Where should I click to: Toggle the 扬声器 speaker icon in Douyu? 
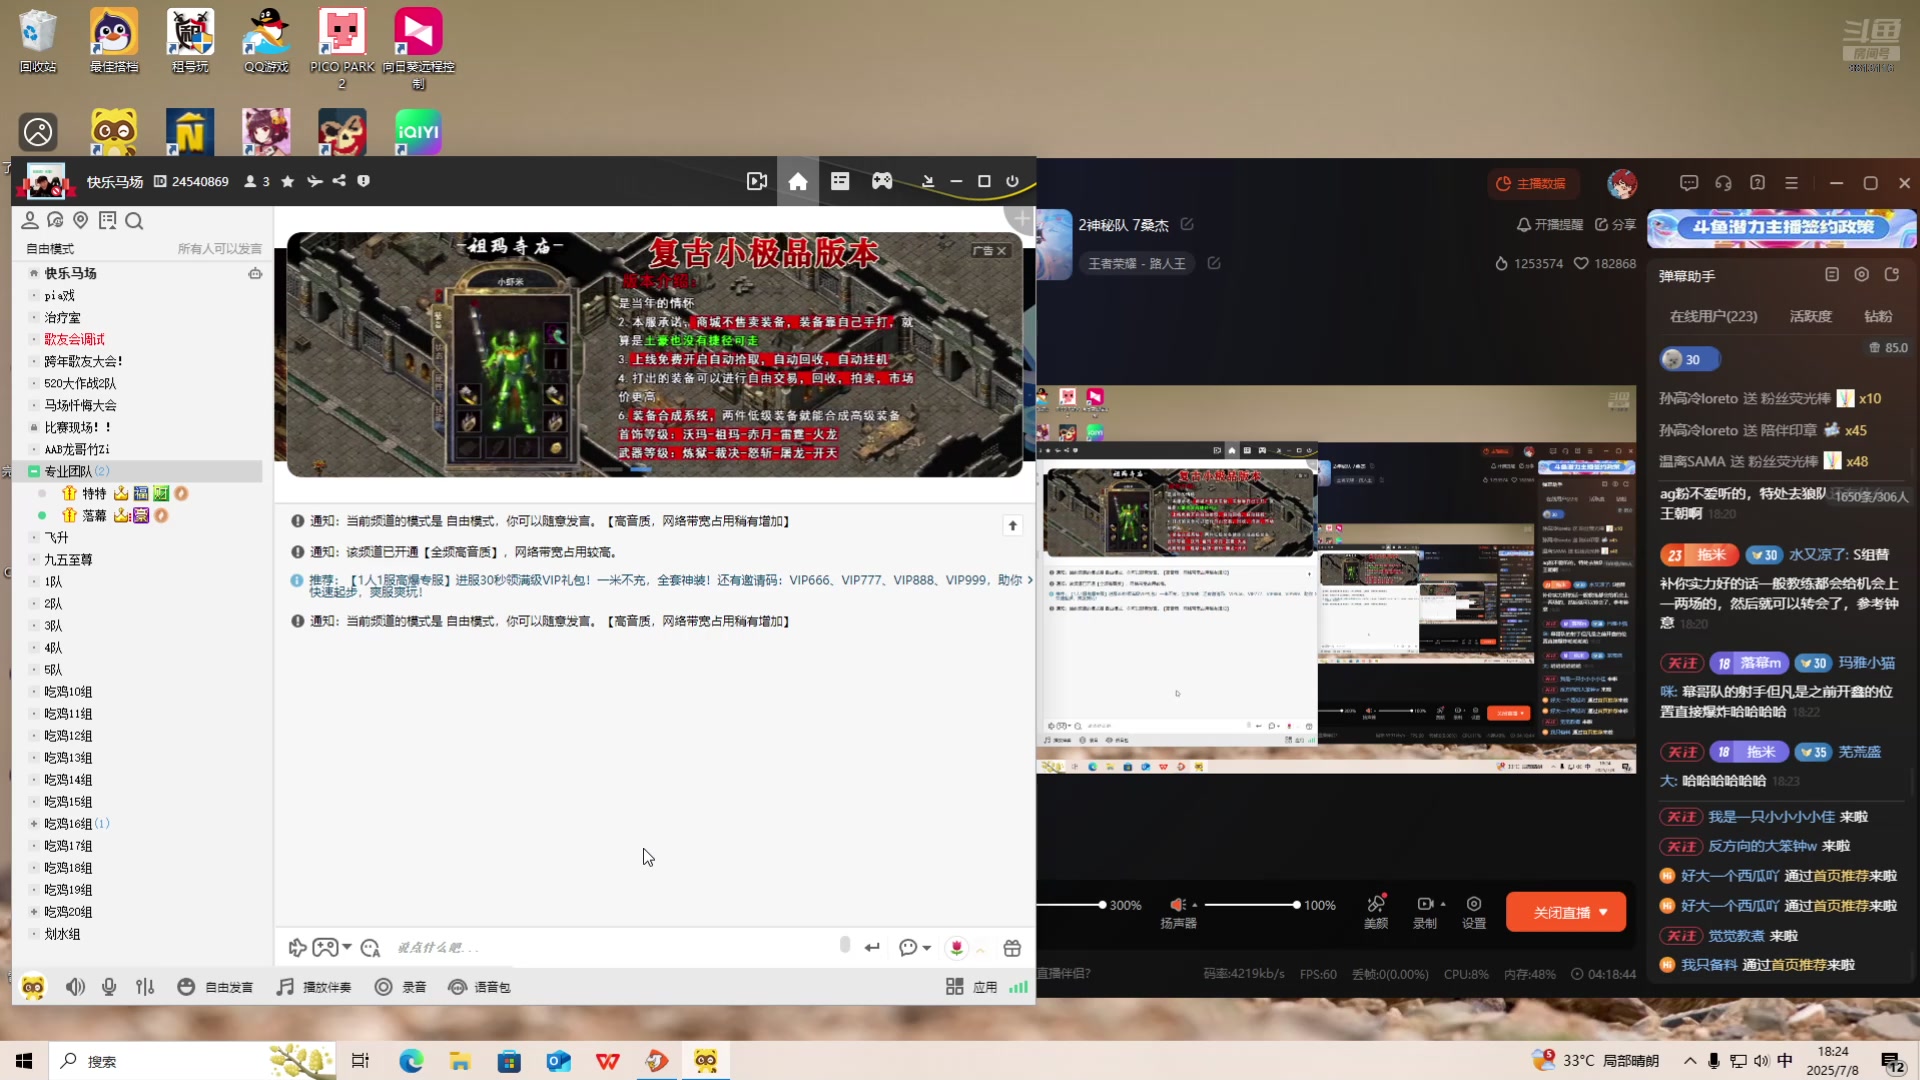1178,904
